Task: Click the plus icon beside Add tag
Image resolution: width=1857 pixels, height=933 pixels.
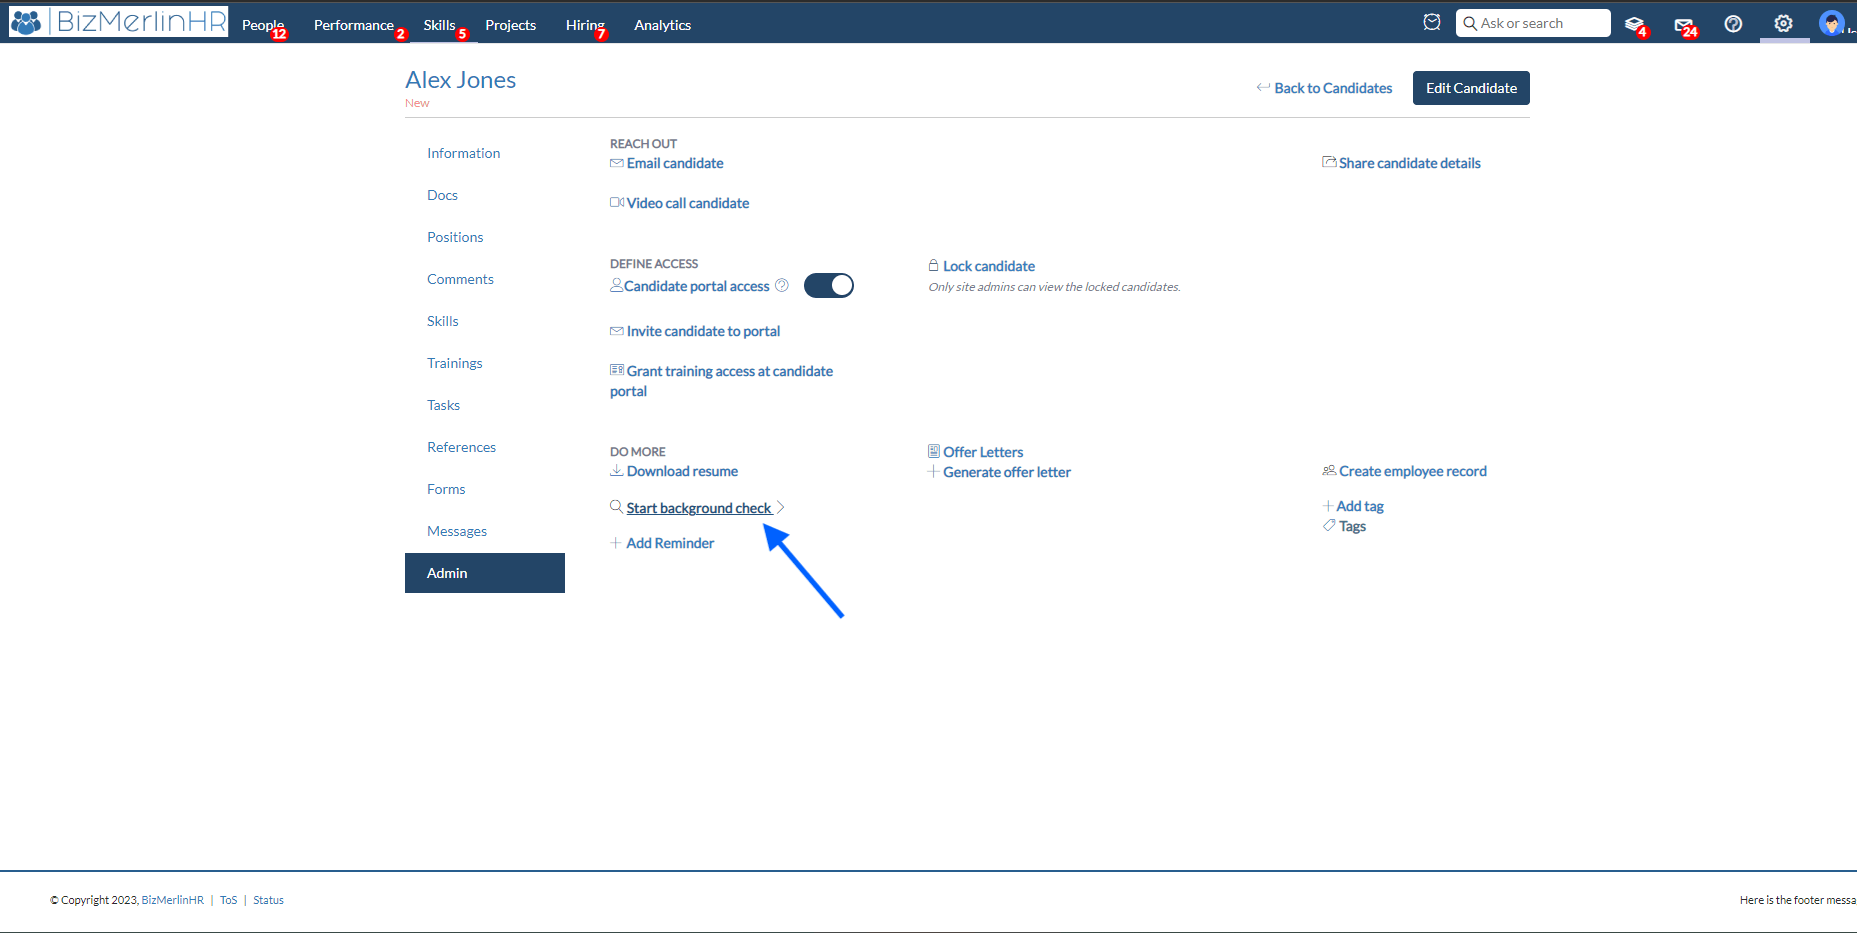Action: [1328, 506]
